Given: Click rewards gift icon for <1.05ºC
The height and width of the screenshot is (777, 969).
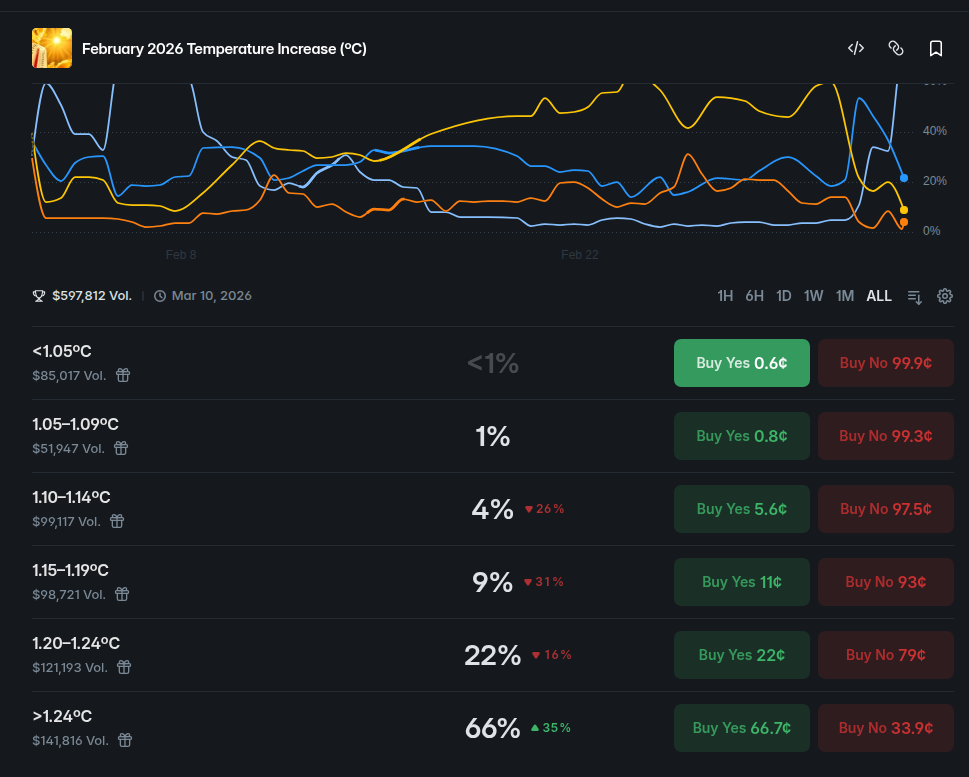Looking at the screenshot, I should 123,375.
